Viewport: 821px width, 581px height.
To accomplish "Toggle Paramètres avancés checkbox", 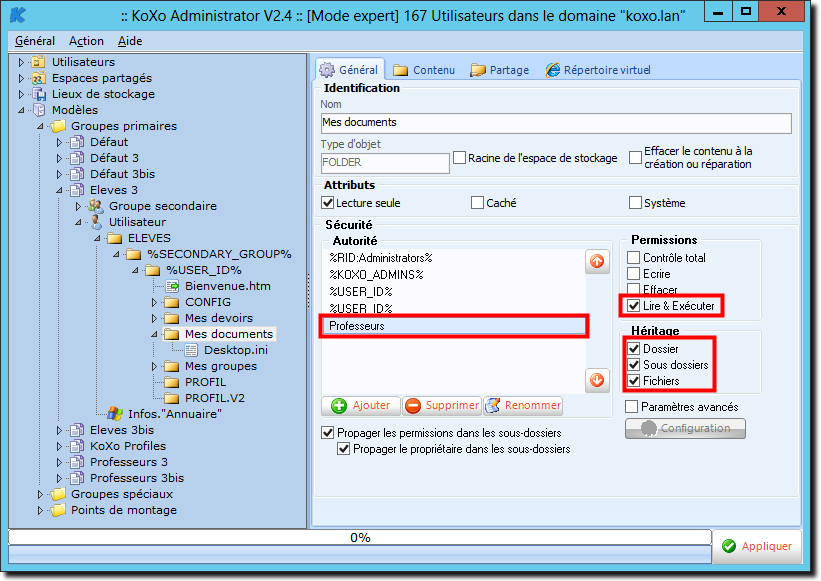I will point(631,407).
